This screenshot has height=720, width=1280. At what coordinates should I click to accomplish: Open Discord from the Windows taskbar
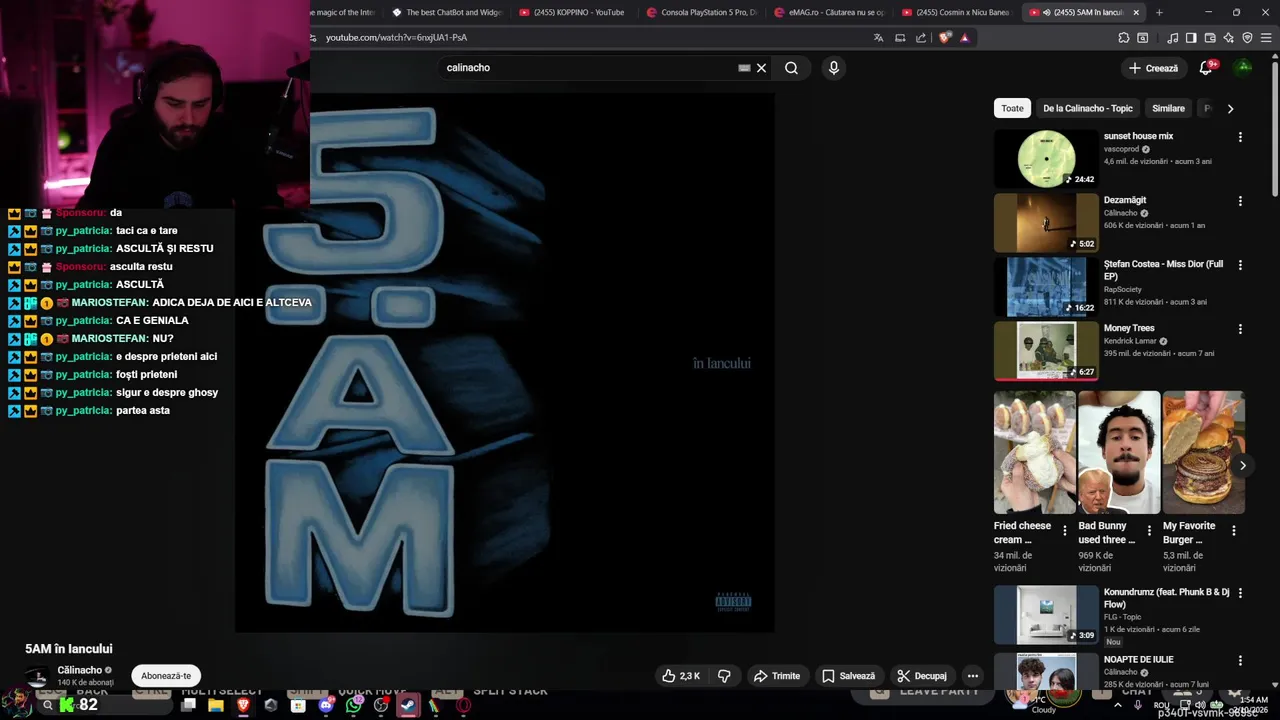(x=326, y=705)
